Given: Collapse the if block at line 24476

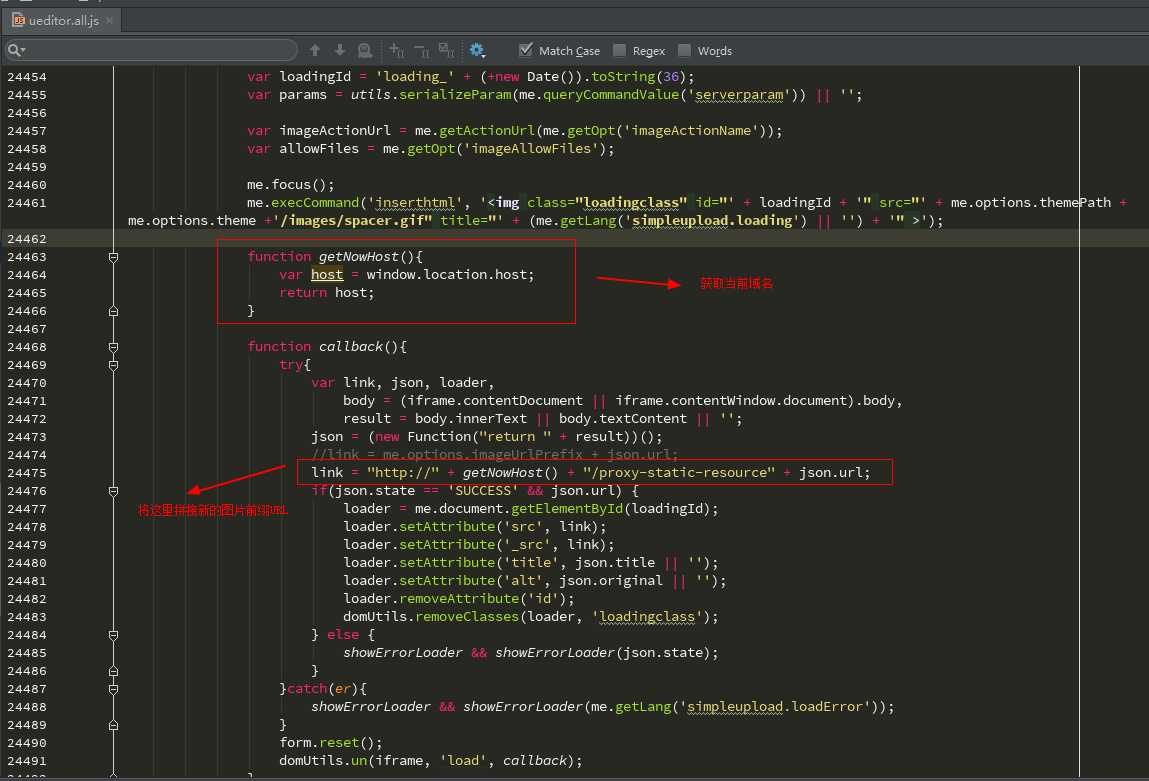Looking at the screenshot, I should (114, 491).
